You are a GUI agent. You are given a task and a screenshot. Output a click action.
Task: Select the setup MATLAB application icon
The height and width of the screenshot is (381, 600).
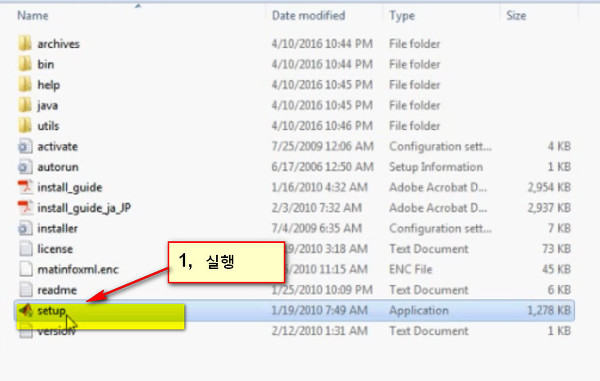[x=26, y=310]
